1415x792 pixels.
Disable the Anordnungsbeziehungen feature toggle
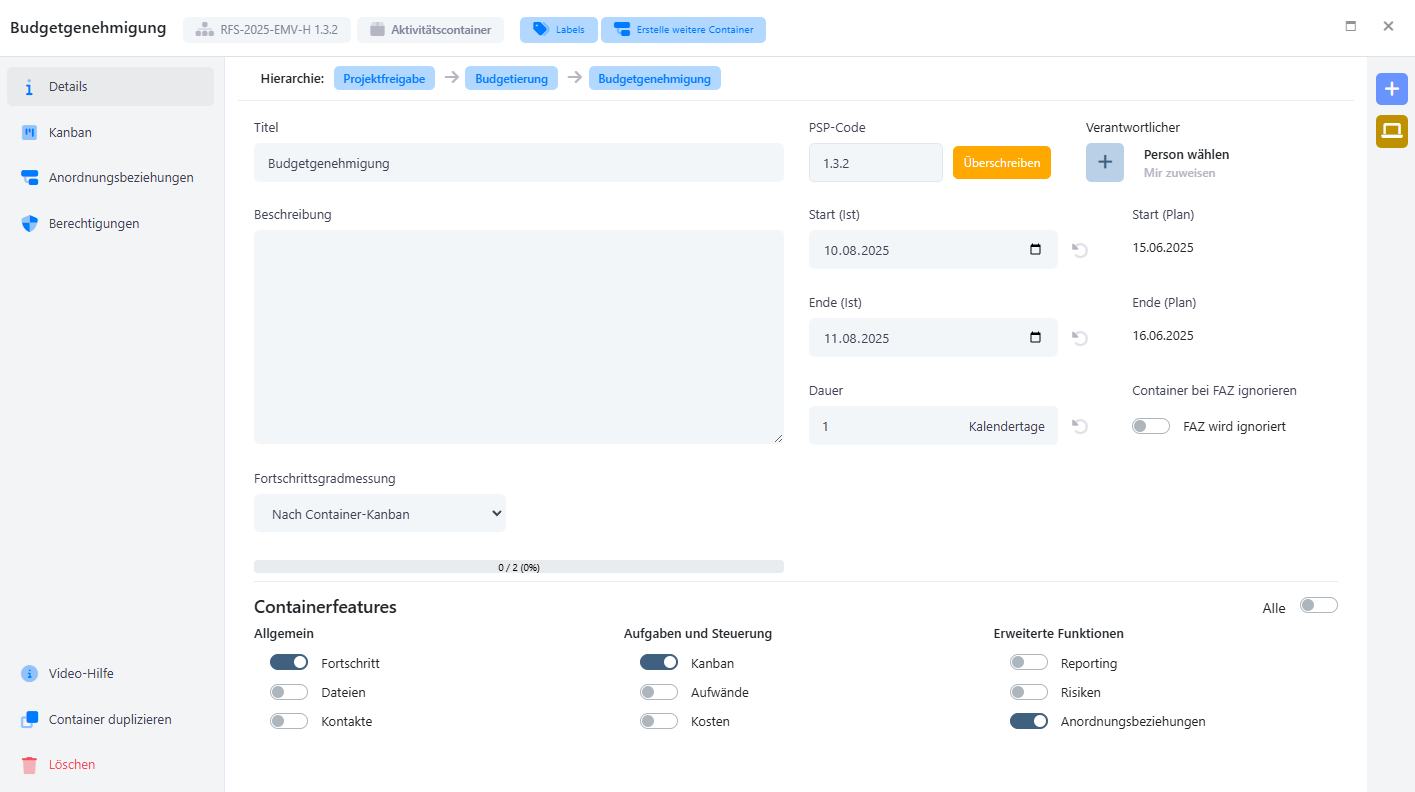point(1029,720)
